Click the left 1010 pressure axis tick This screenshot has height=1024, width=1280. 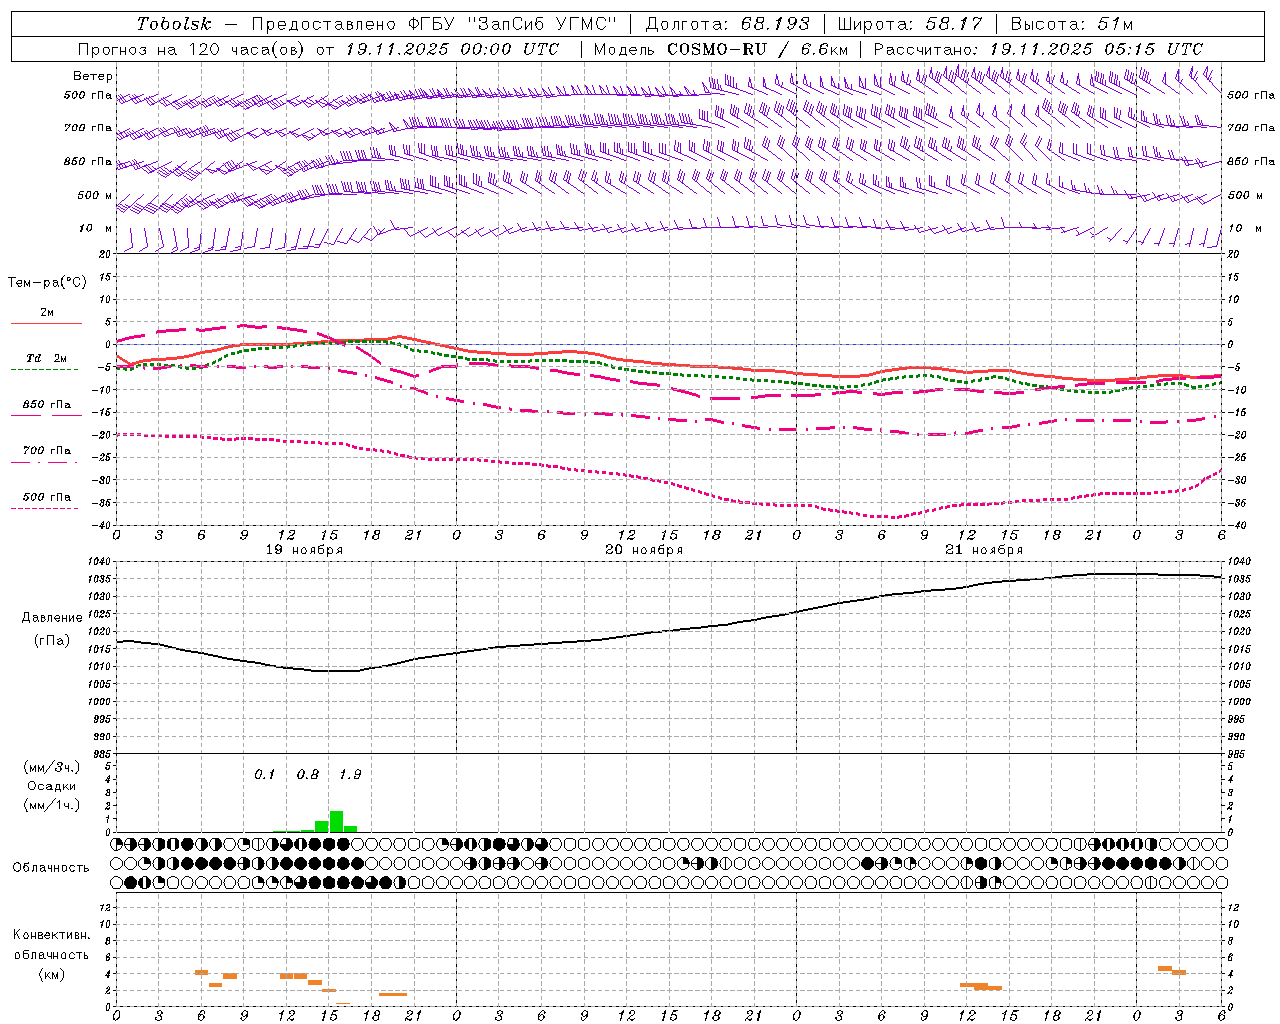click(100, 667)
